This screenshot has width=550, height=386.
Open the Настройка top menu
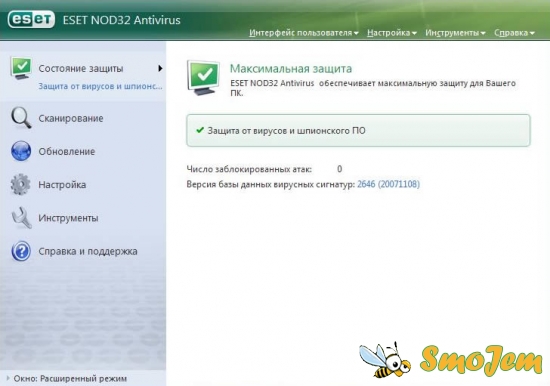392,33
